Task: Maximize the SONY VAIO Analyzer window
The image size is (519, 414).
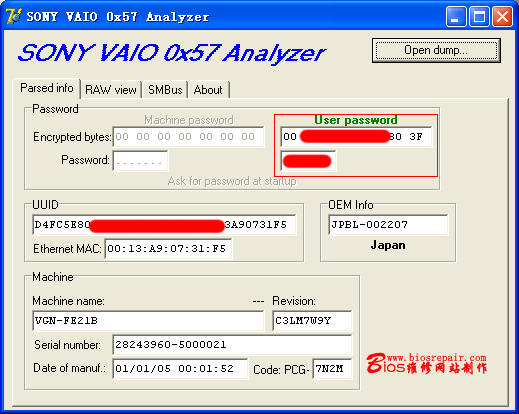Action: [x=479, y=17]
